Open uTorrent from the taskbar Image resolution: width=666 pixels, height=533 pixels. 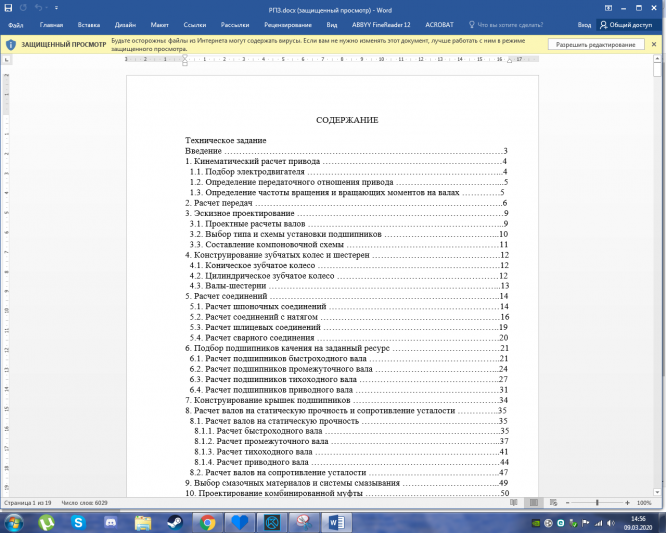click(x=47, y=522)
